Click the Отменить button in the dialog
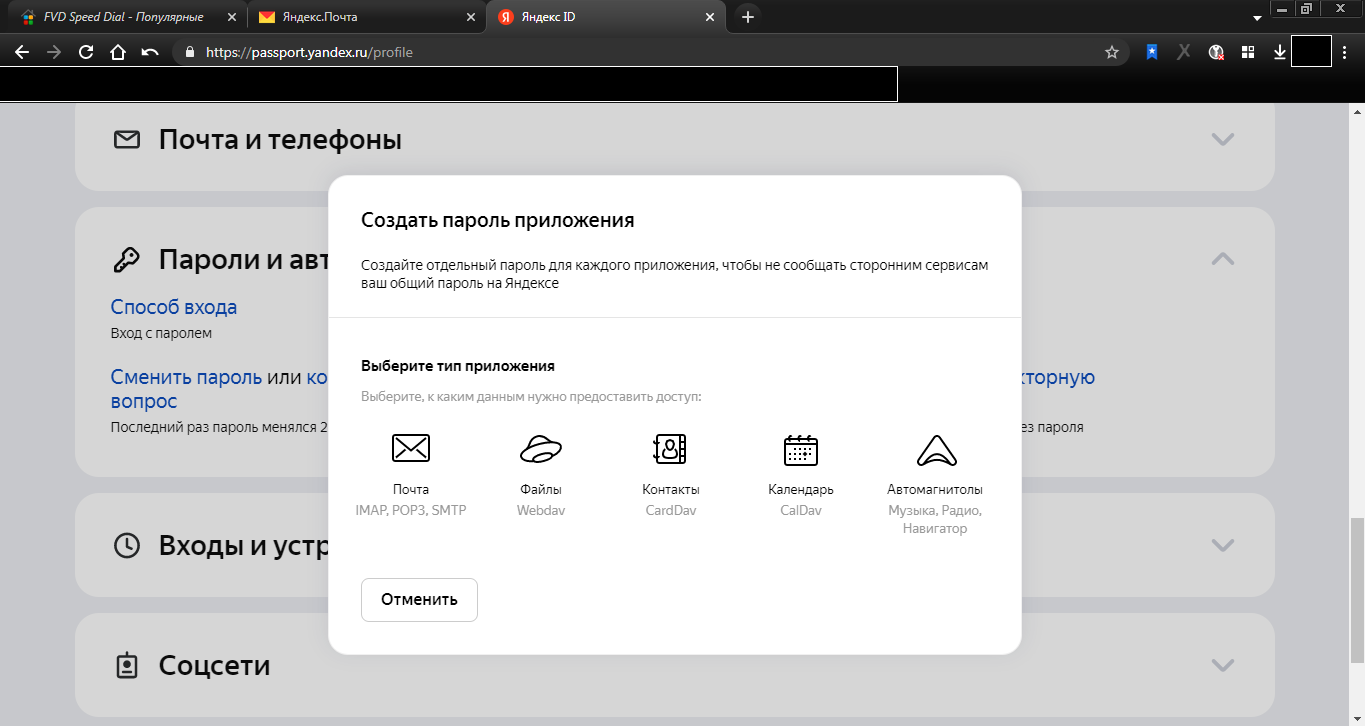The image size is (1365, 726). tap(418, 599)
